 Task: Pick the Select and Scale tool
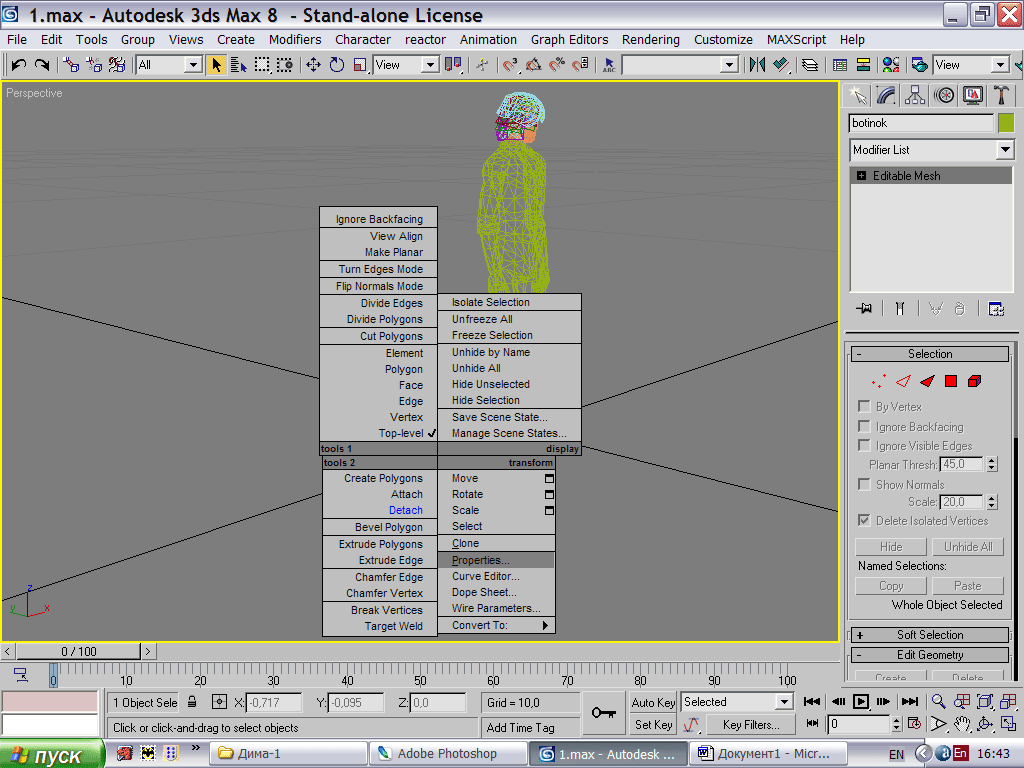360,65
